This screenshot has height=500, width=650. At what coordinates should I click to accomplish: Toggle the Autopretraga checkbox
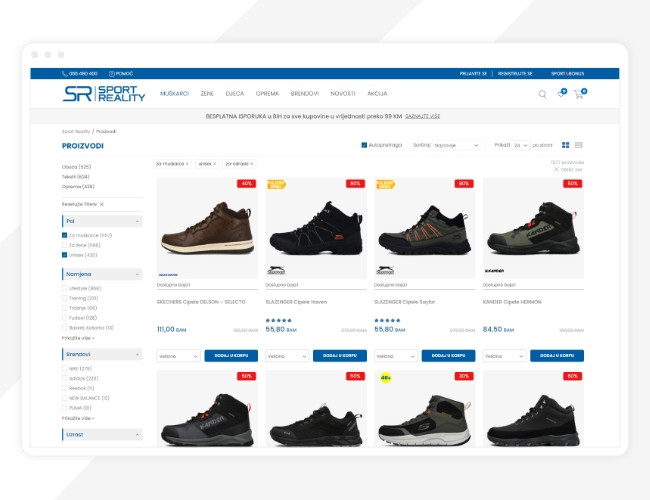click(364, 145)
